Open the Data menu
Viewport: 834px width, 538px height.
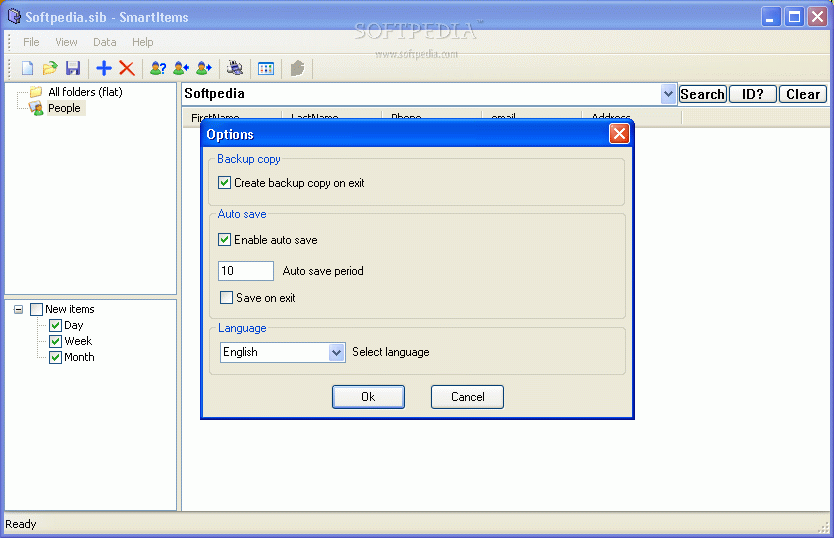105,42
